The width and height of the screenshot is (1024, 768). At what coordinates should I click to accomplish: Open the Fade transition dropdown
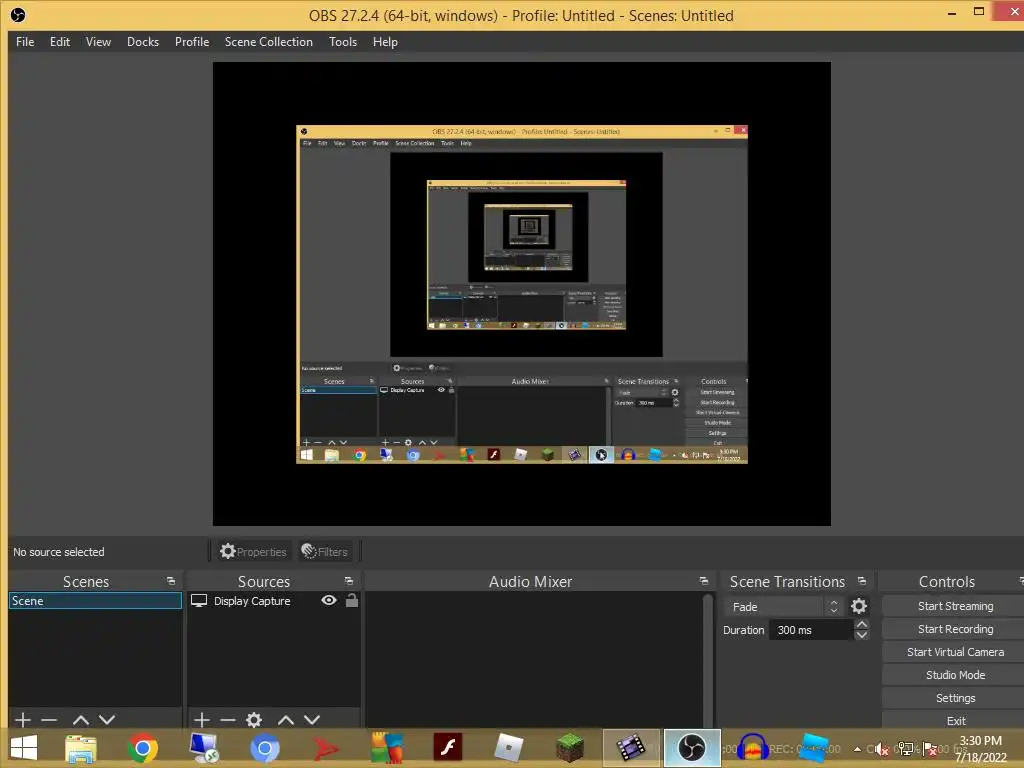[784, 607]
